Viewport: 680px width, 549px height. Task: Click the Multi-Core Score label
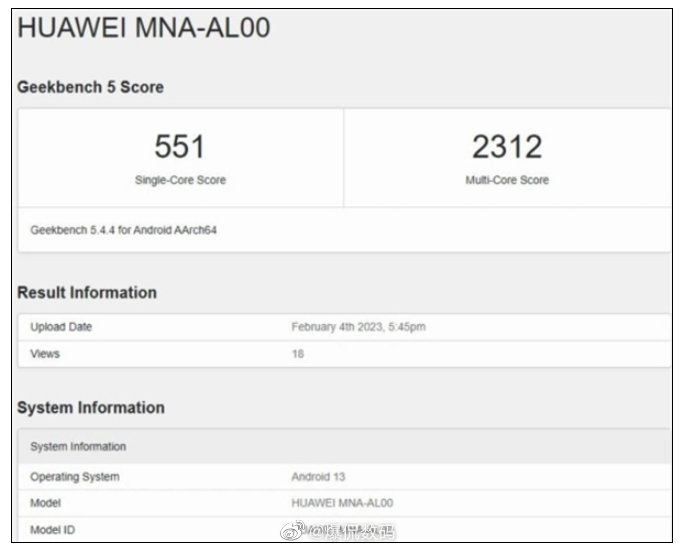pos(507,180)
